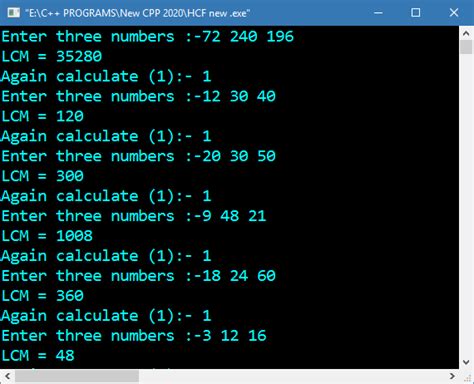This screenshot has height=384, width=474.
Task: Click the result "LCM = 35280"
Action: tap(52, 56)
